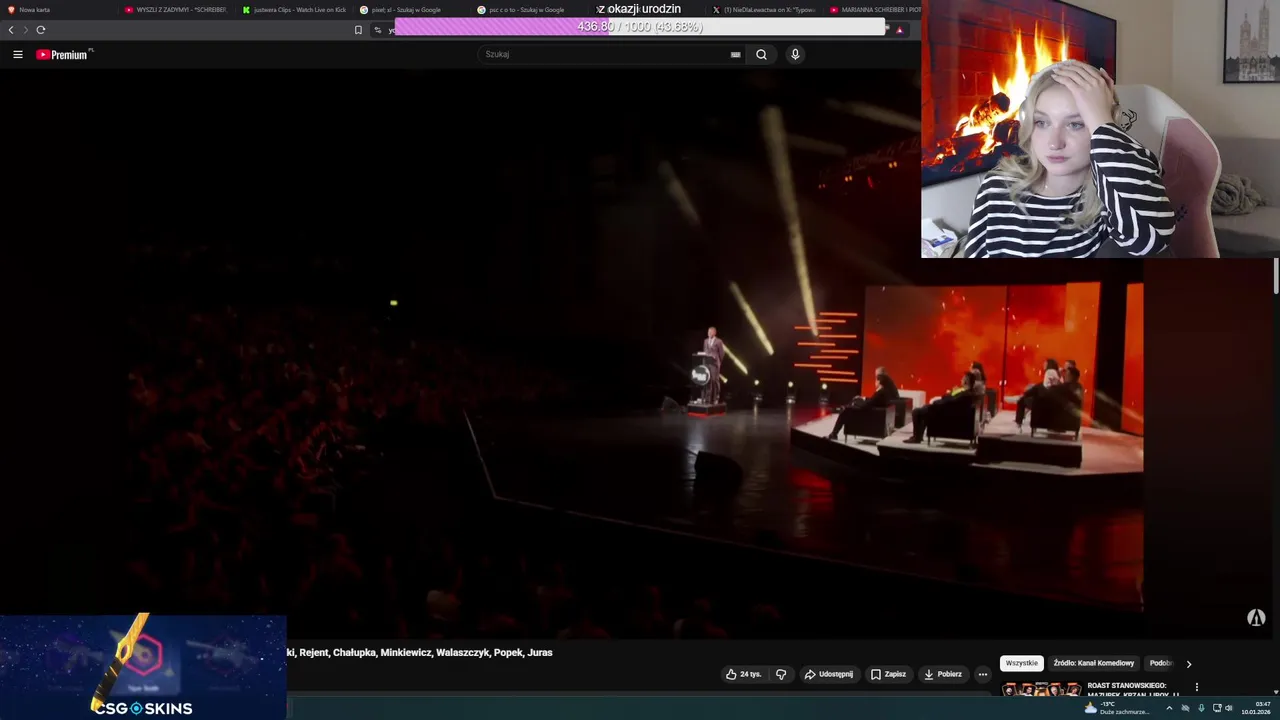Open ROAST STANOWSKIEGO video title link
Viewport: 1280px width, 720px height.
tap(1133, 689)
